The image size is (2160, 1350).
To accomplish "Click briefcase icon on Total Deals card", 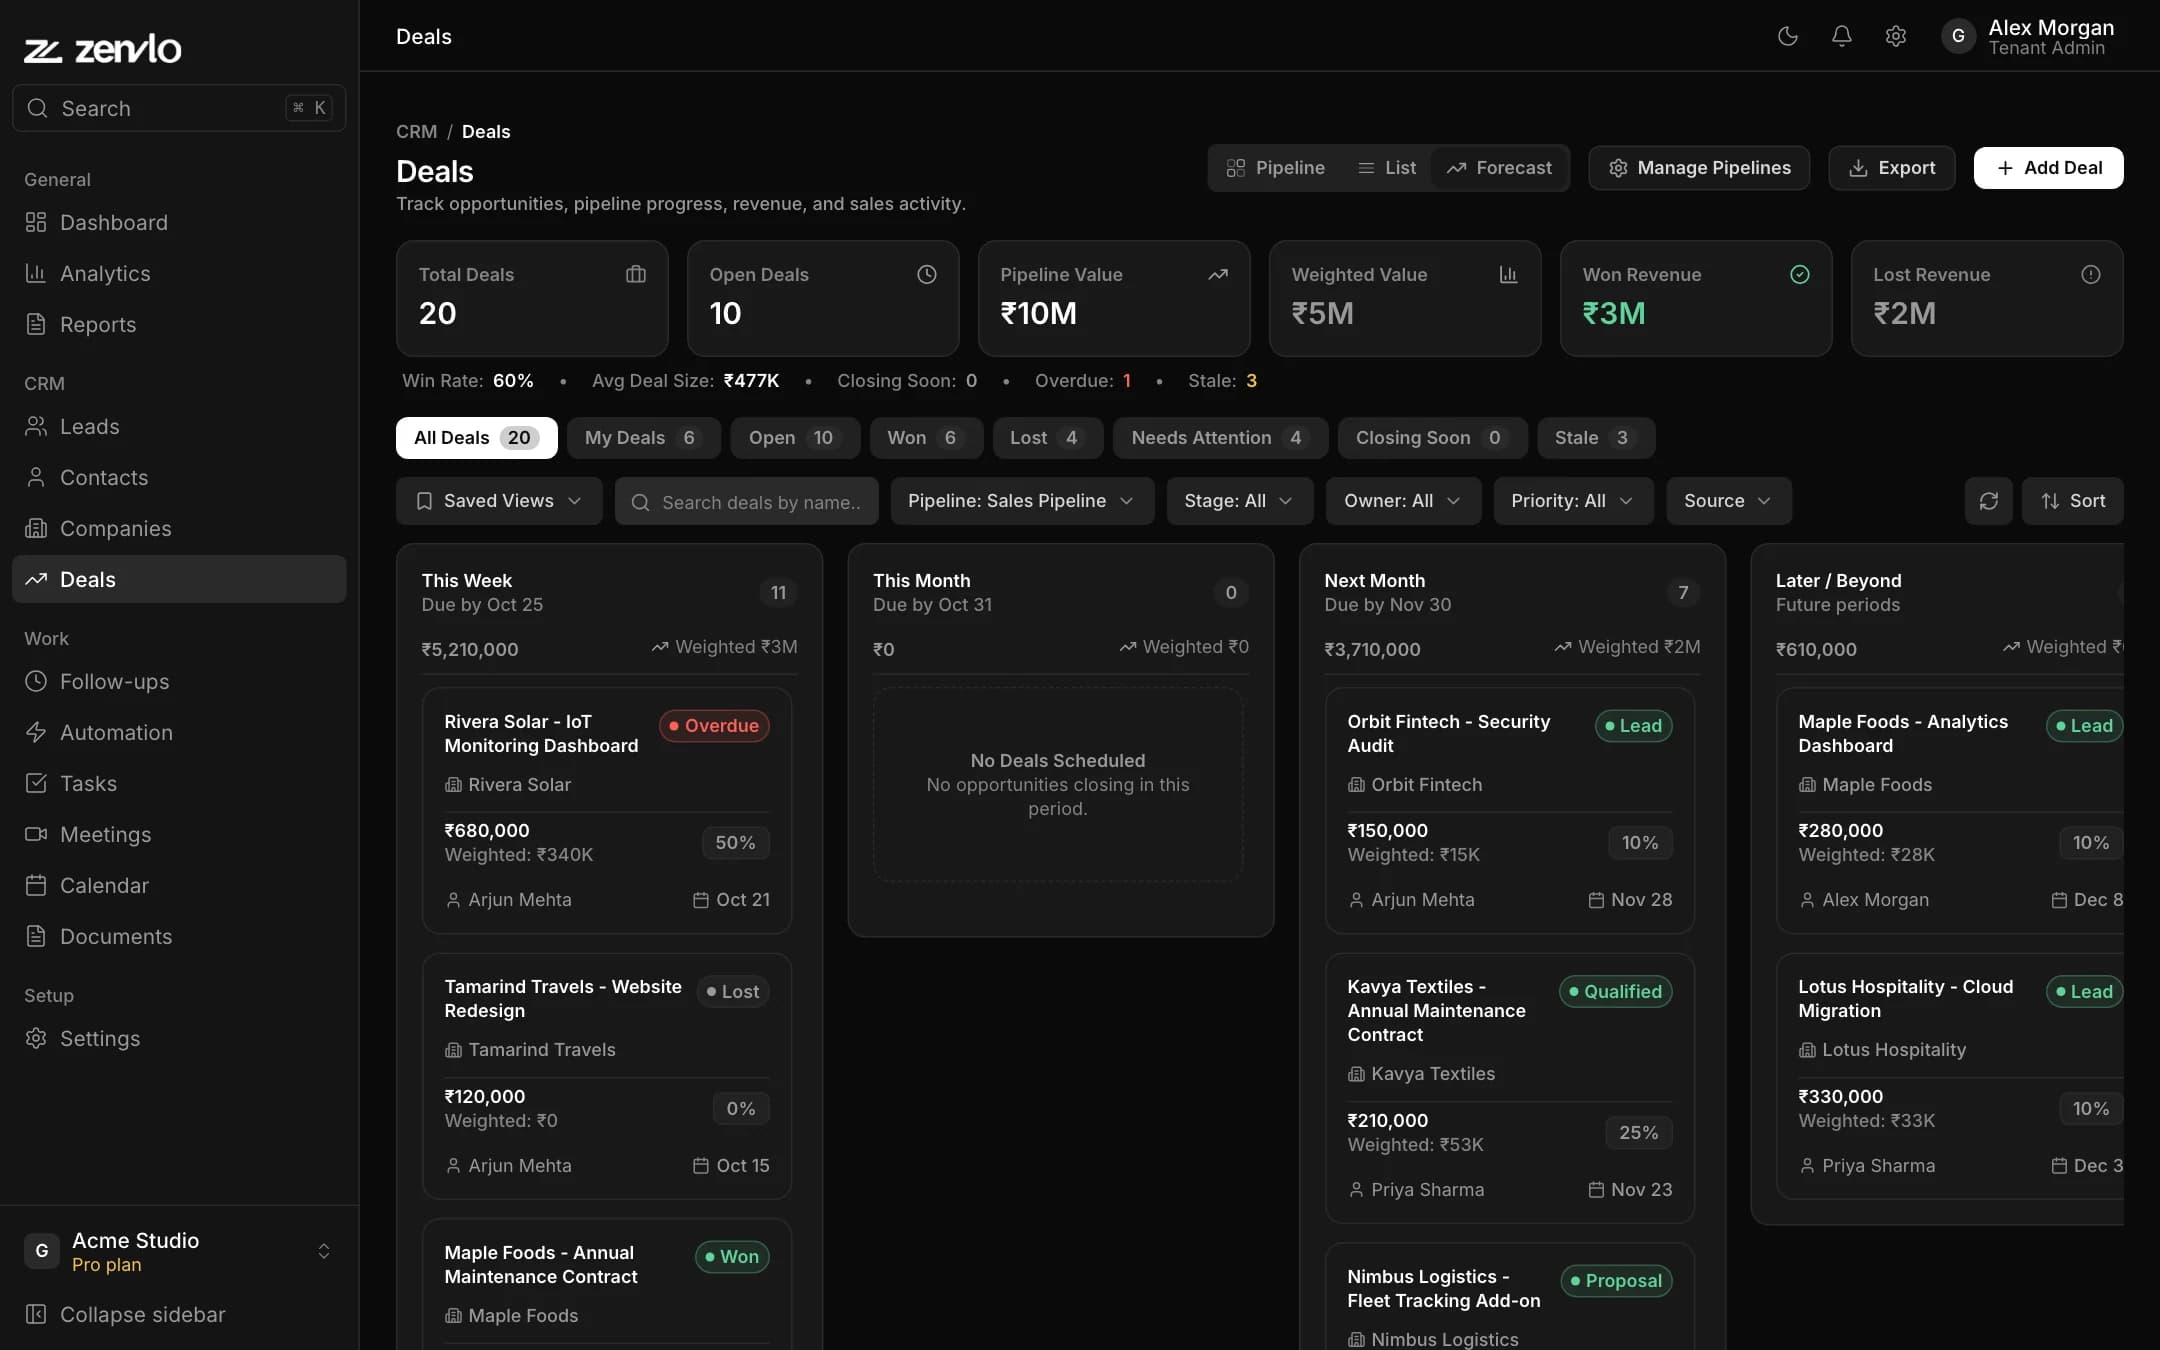I will coord(636,274).
